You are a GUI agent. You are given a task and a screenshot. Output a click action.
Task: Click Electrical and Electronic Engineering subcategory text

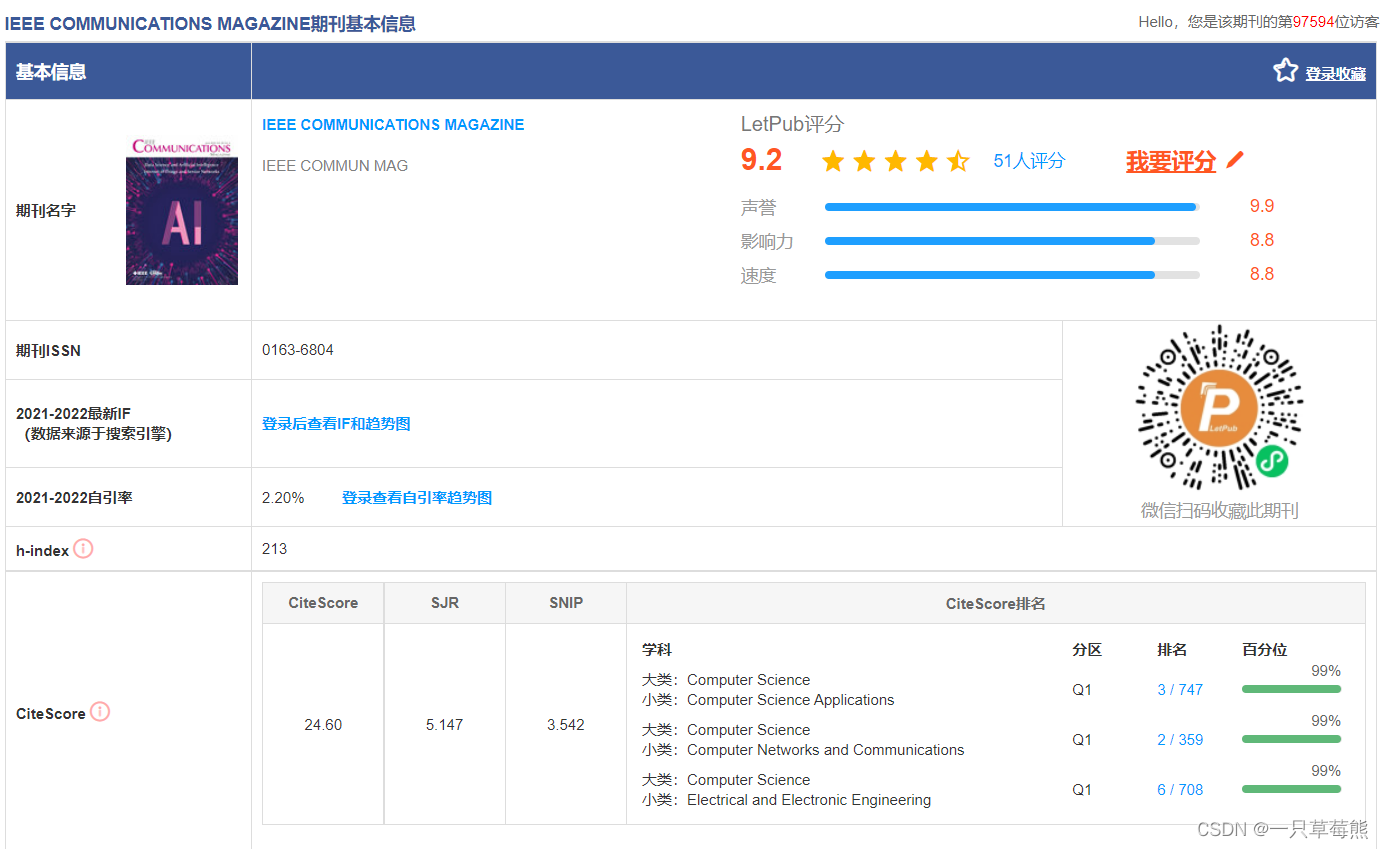coord(809,800)
